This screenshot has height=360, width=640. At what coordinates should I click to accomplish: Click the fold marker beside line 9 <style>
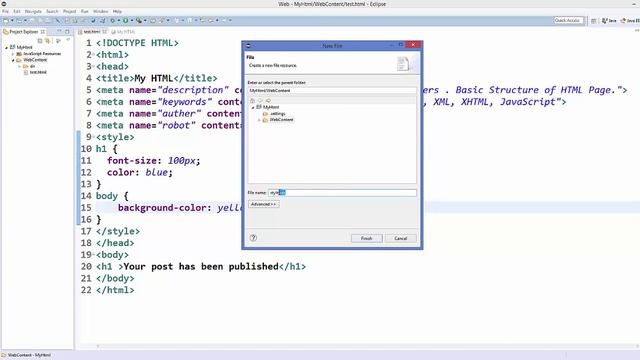tap(93, 137)
